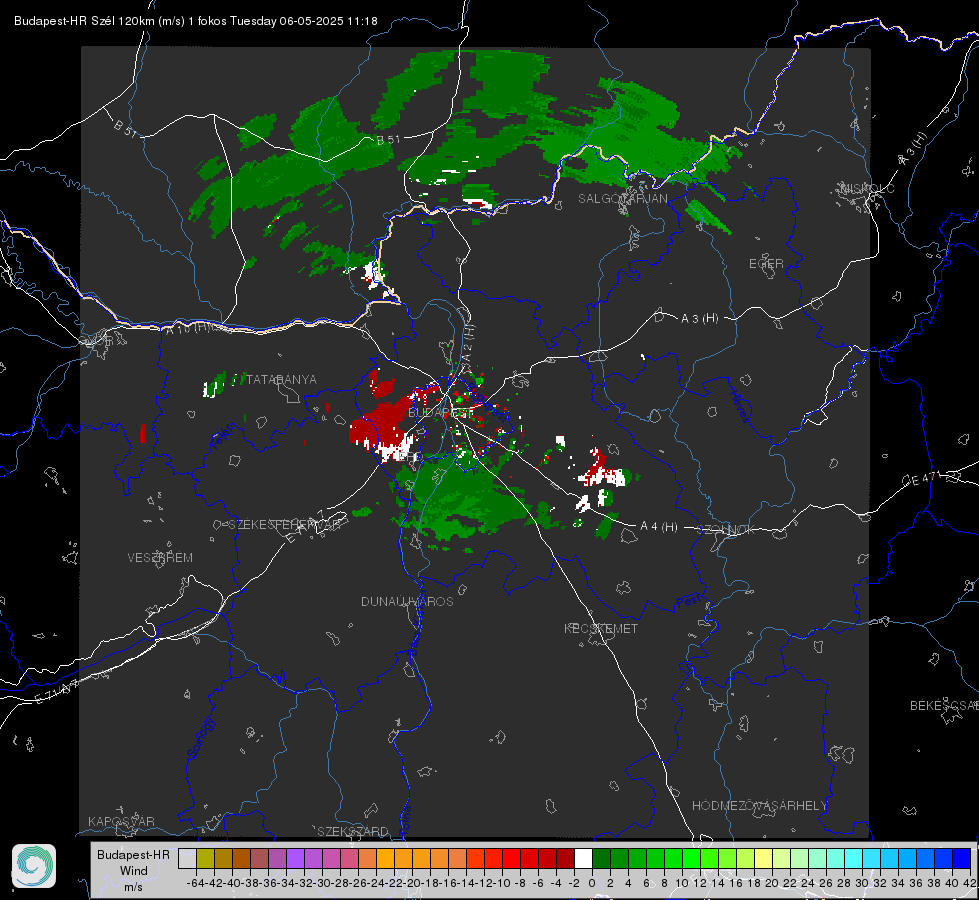Click the blue Pest county label
Image resolution: width=979 pixels, height=900 pixels.
click(x=689, y=602)
